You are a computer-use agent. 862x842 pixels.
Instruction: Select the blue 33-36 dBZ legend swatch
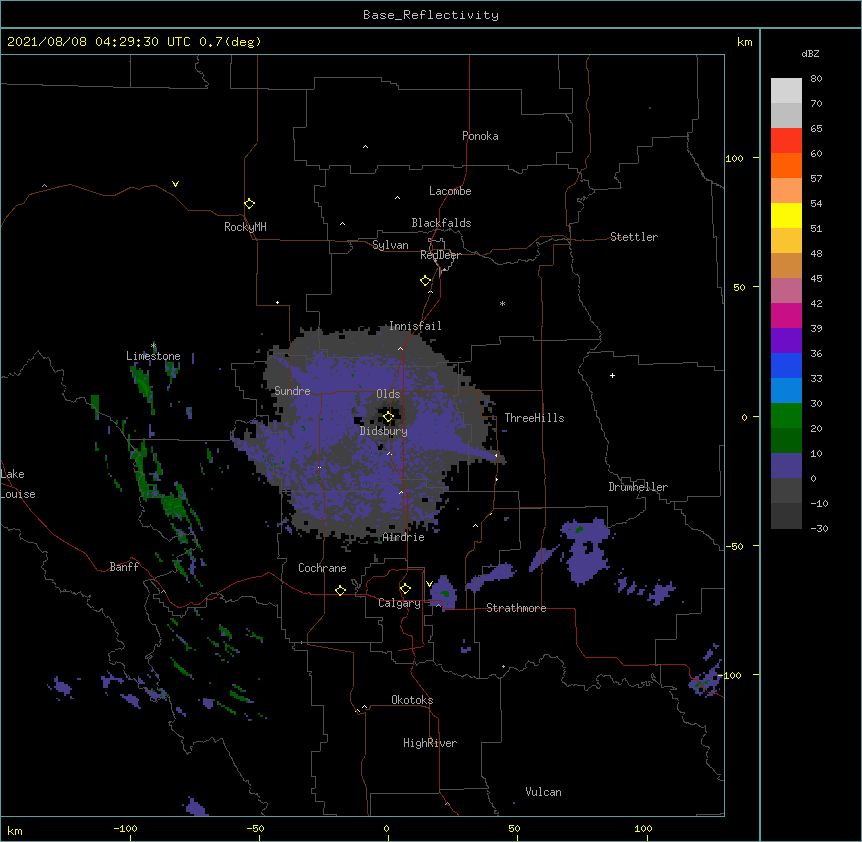coord(786,365)
